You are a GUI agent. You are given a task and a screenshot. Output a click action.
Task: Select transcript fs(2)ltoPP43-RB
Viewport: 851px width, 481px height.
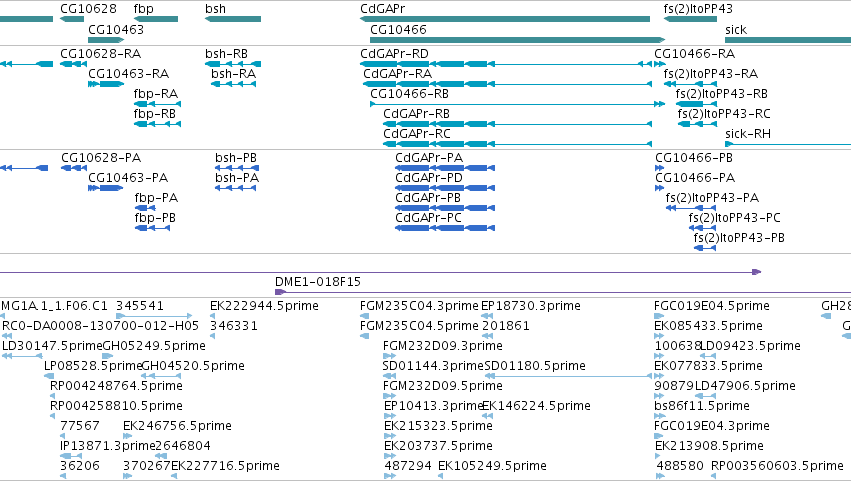click(721, 94)
